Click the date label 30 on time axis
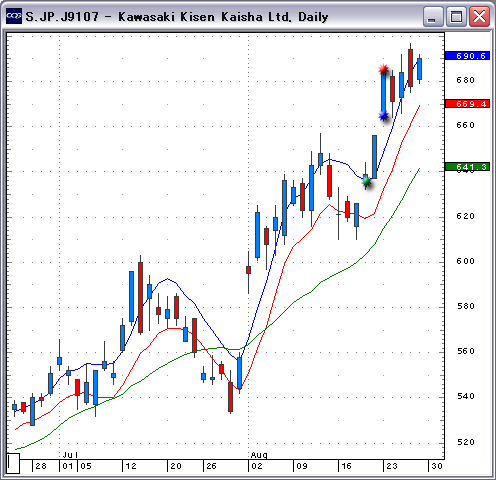This screenshot has width=496, height=480. coord(437,466)
